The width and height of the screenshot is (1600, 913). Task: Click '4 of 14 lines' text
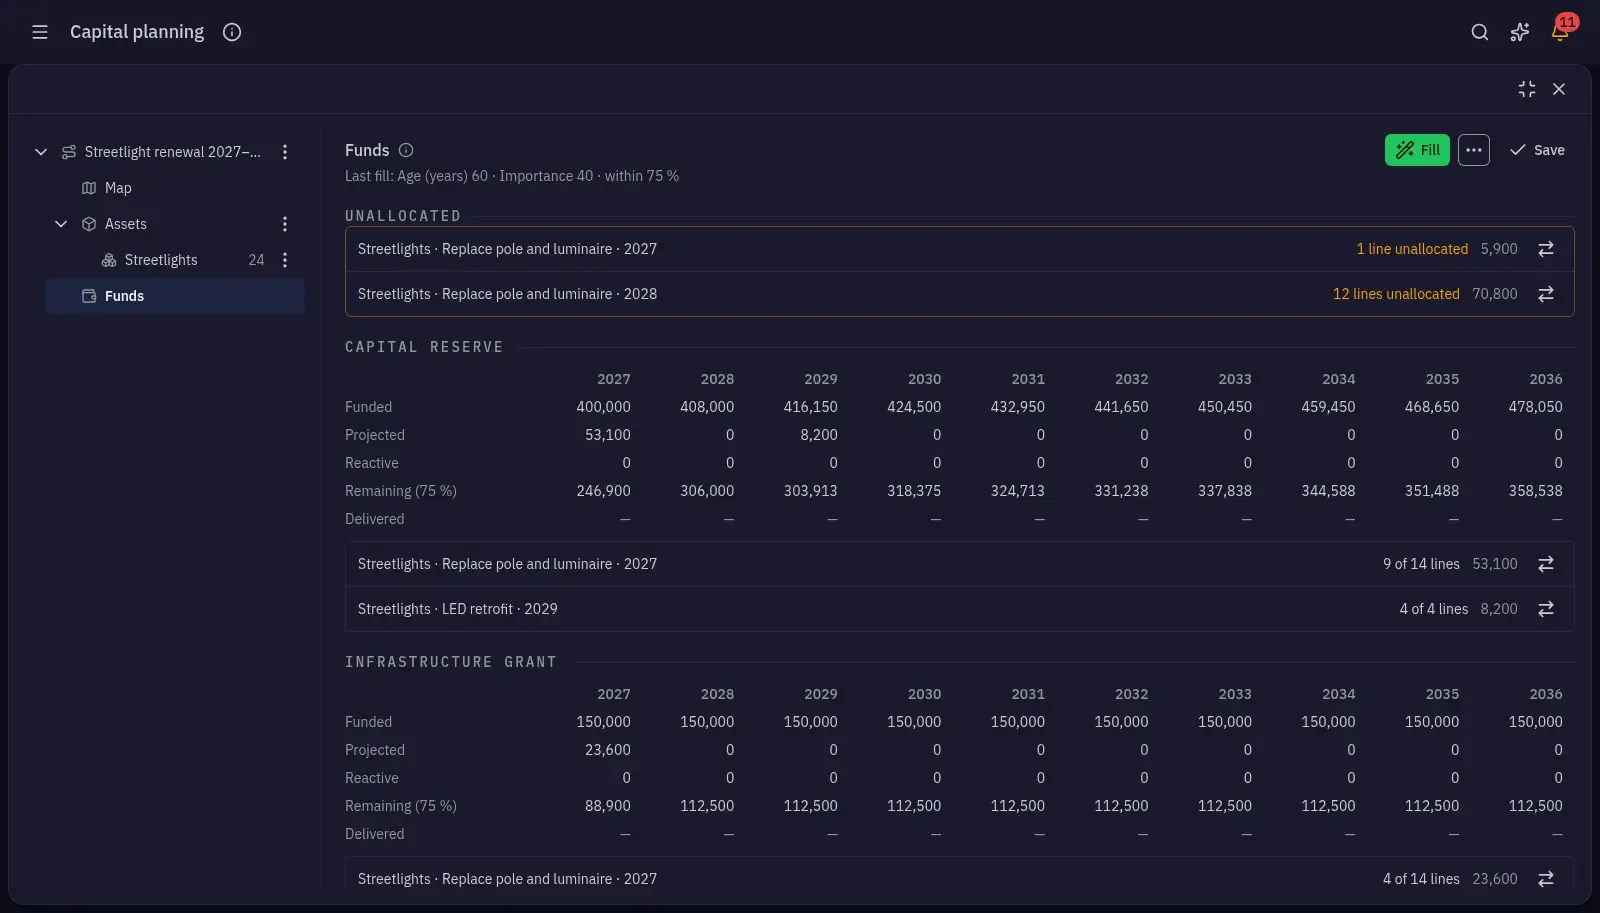[x=1421, y=879]
